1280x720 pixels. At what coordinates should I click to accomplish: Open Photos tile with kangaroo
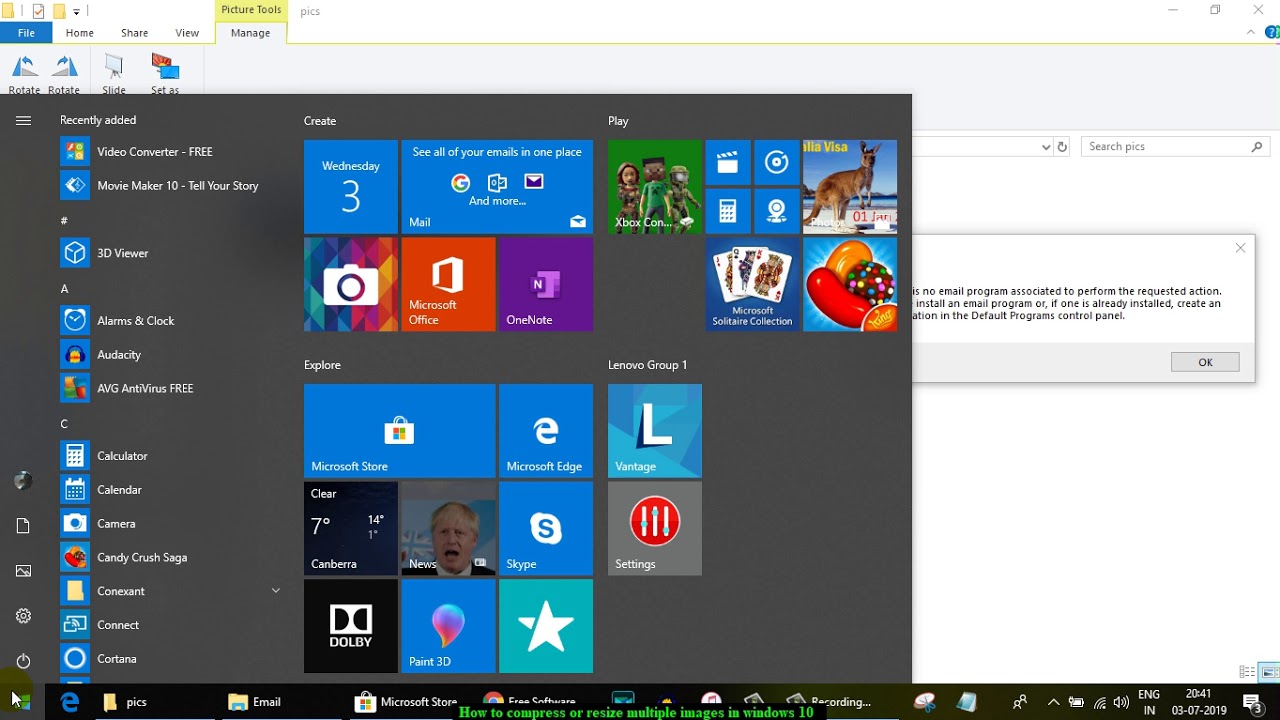click(x=850, y=187)
